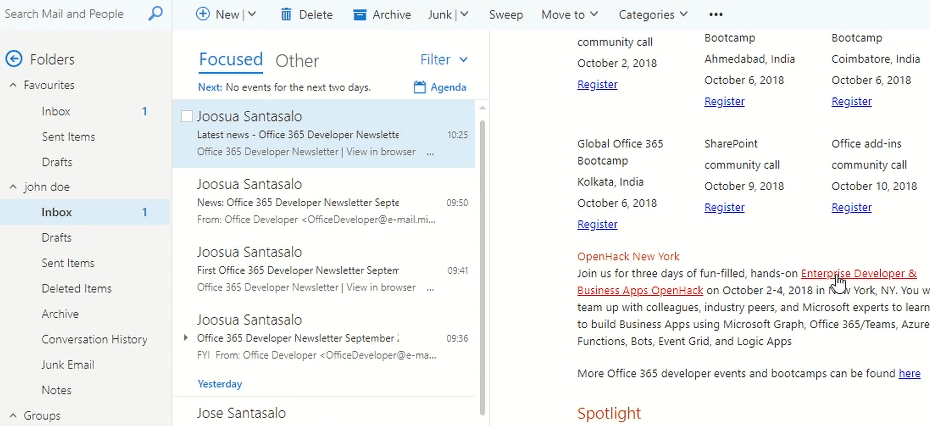This screenshot has height=426, width=930.
Task: Open the Enterprise Developer & Business Apps OpenHack link
Action: point(858,273)
